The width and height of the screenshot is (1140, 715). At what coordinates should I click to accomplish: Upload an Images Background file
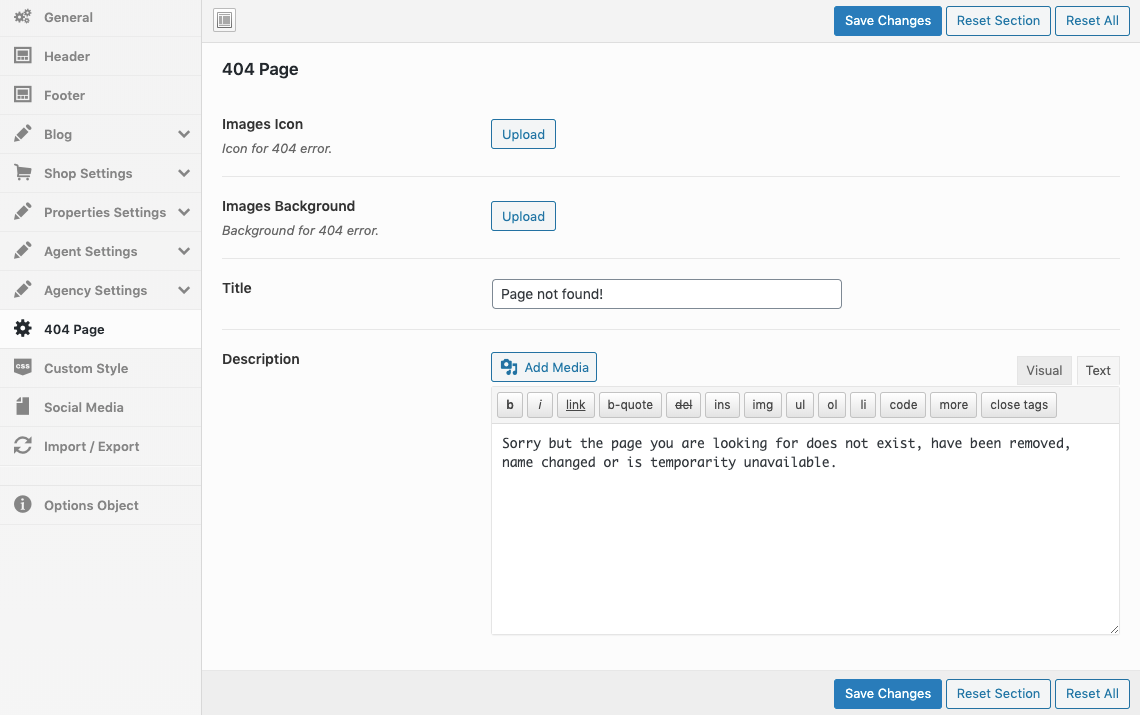[x=523, y=216]
